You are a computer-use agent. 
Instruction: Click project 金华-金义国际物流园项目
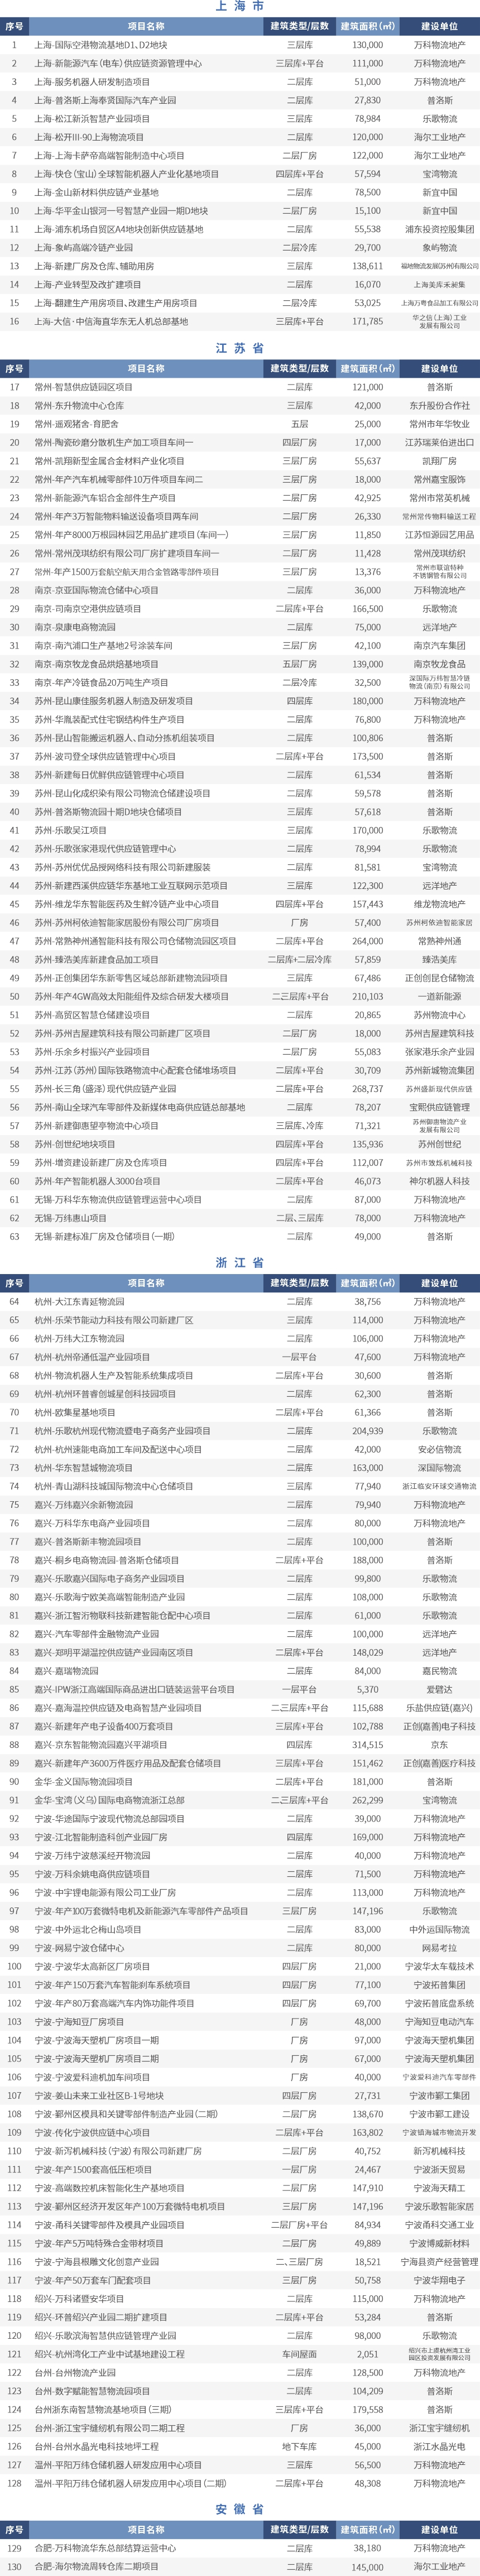[84, 1782]
